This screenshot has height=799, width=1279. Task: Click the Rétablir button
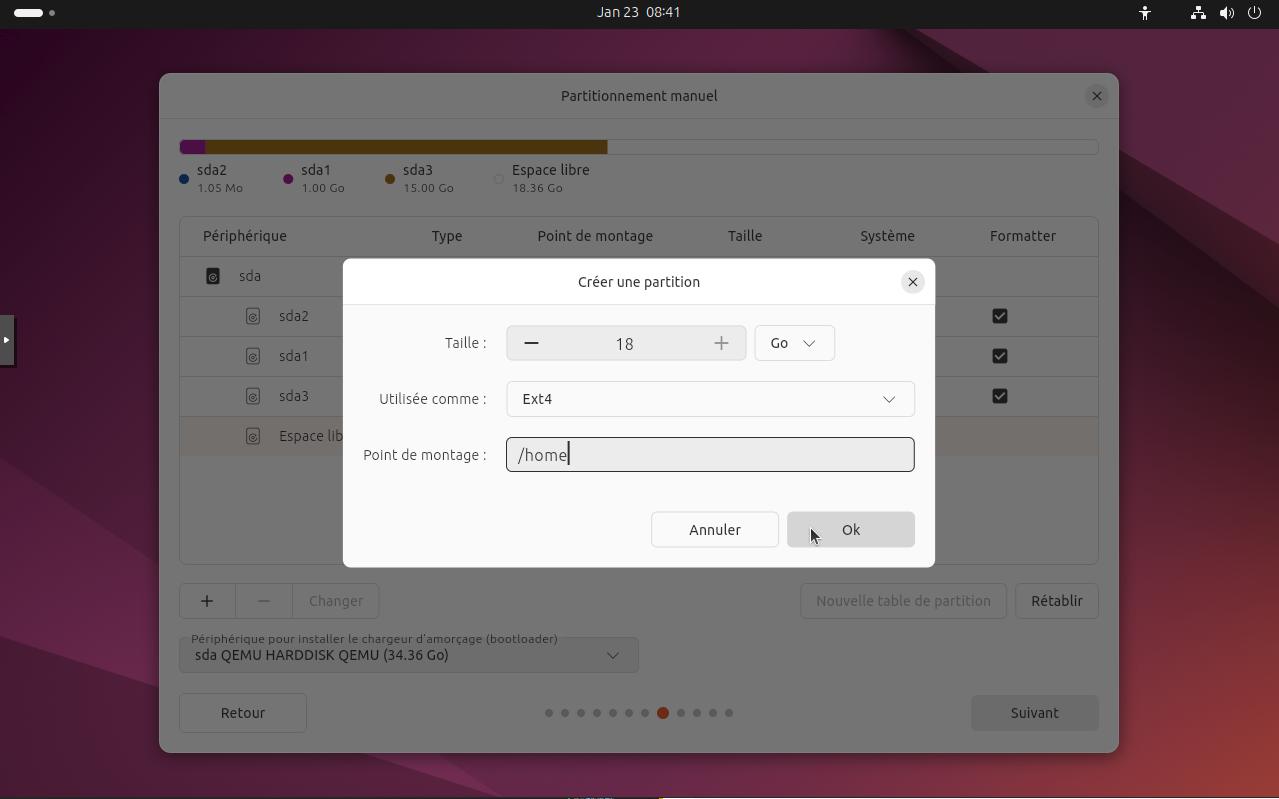(x=1057, y=601)
